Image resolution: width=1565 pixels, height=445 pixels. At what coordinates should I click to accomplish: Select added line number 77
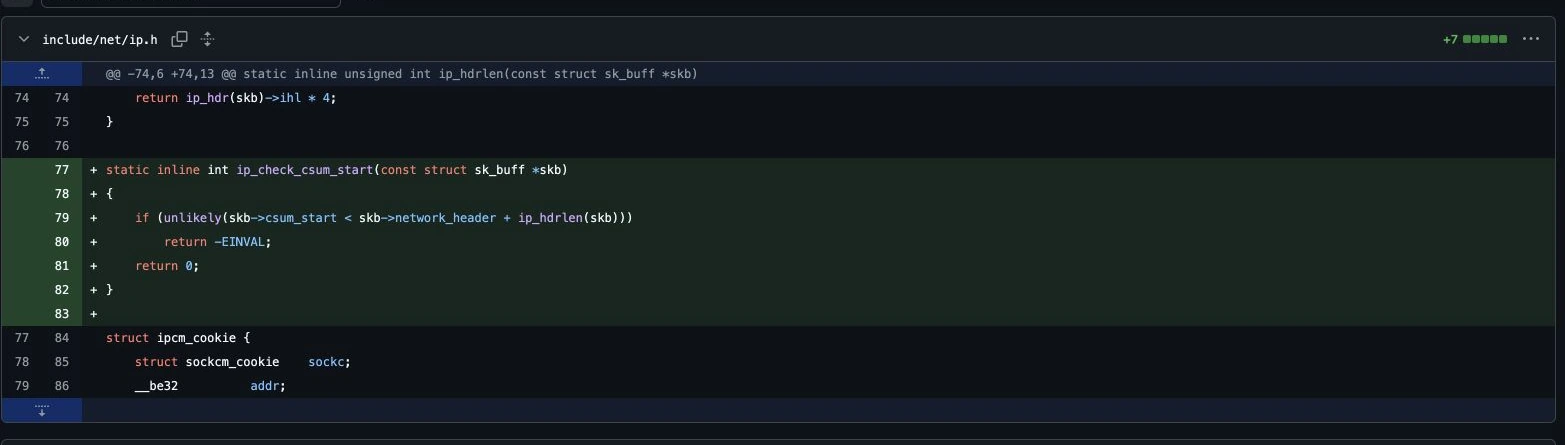point(62,170)
